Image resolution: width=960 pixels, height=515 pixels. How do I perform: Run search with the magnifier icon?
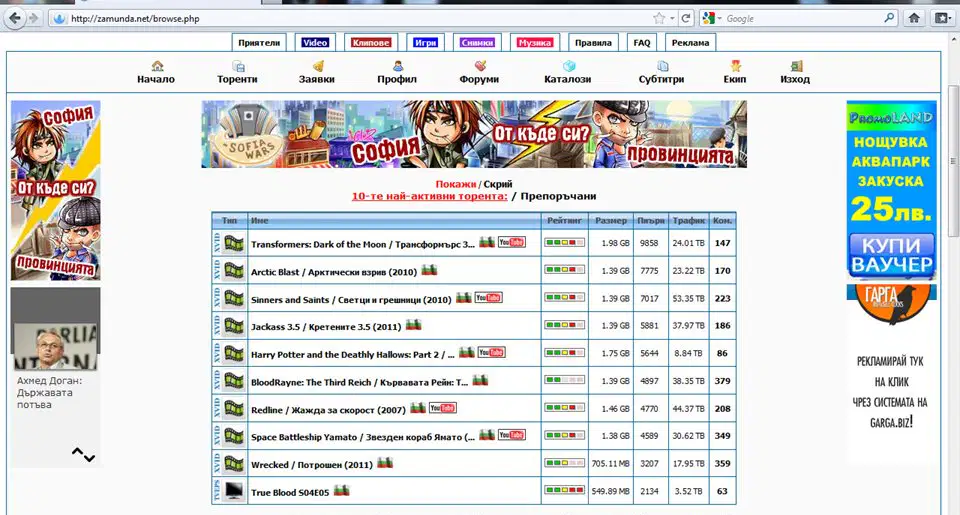coord(890,18)
